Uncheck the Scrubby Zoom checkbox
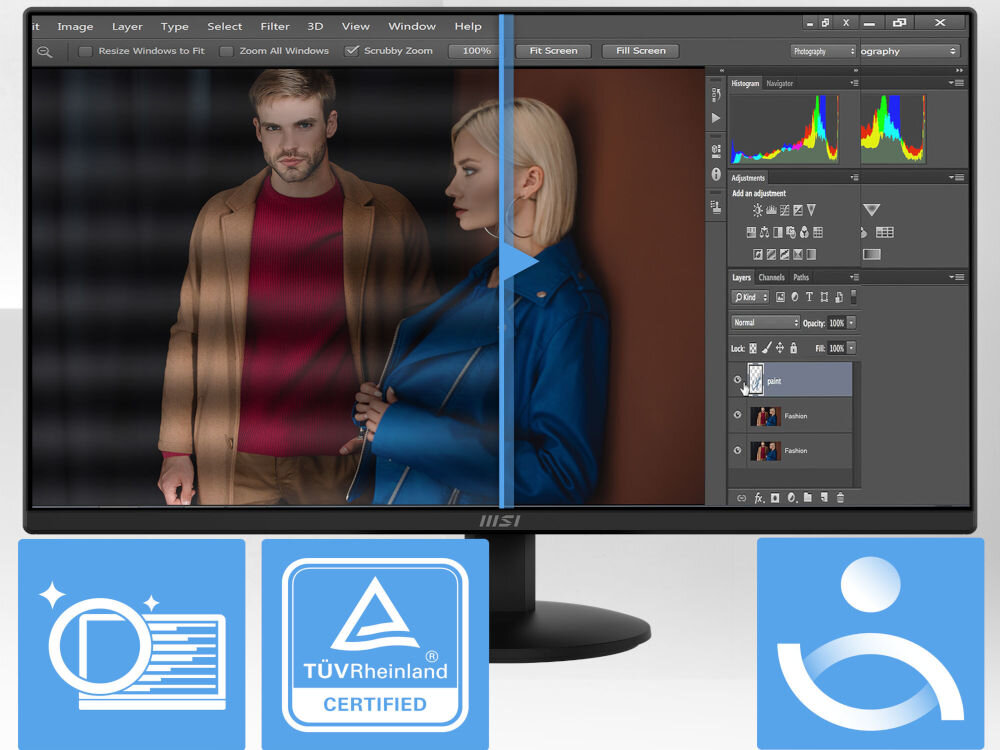1000x750 pixels. (351, 51)
